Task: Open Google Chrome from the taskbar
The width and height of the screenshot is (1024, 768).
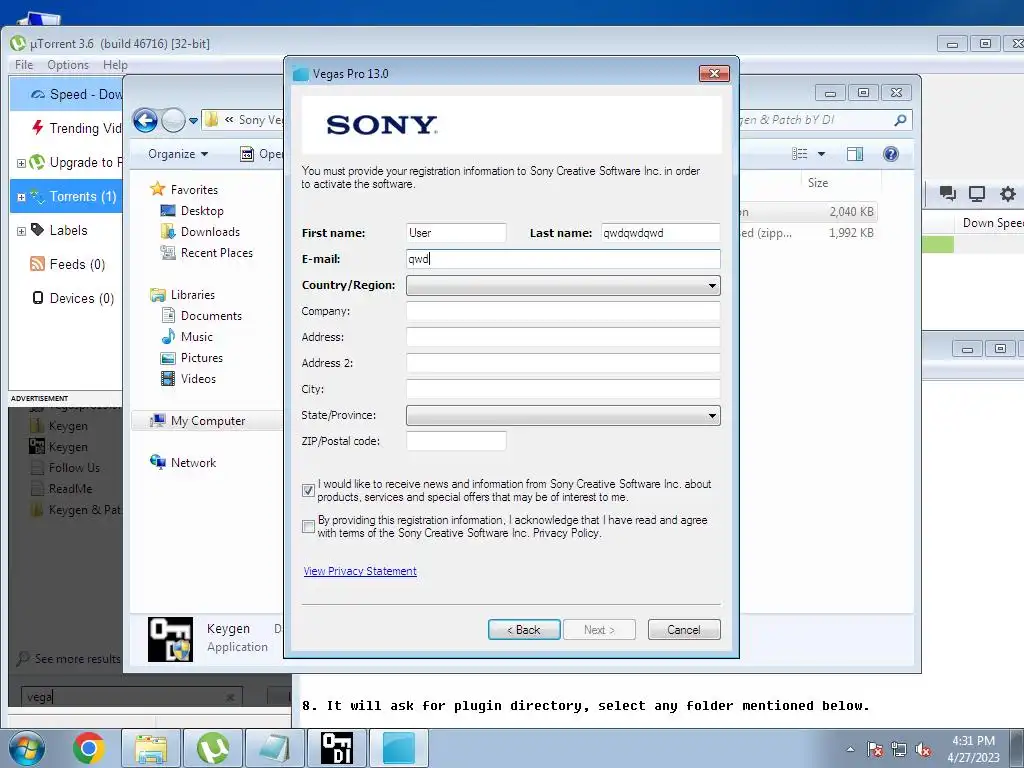Action: [89, 748]
